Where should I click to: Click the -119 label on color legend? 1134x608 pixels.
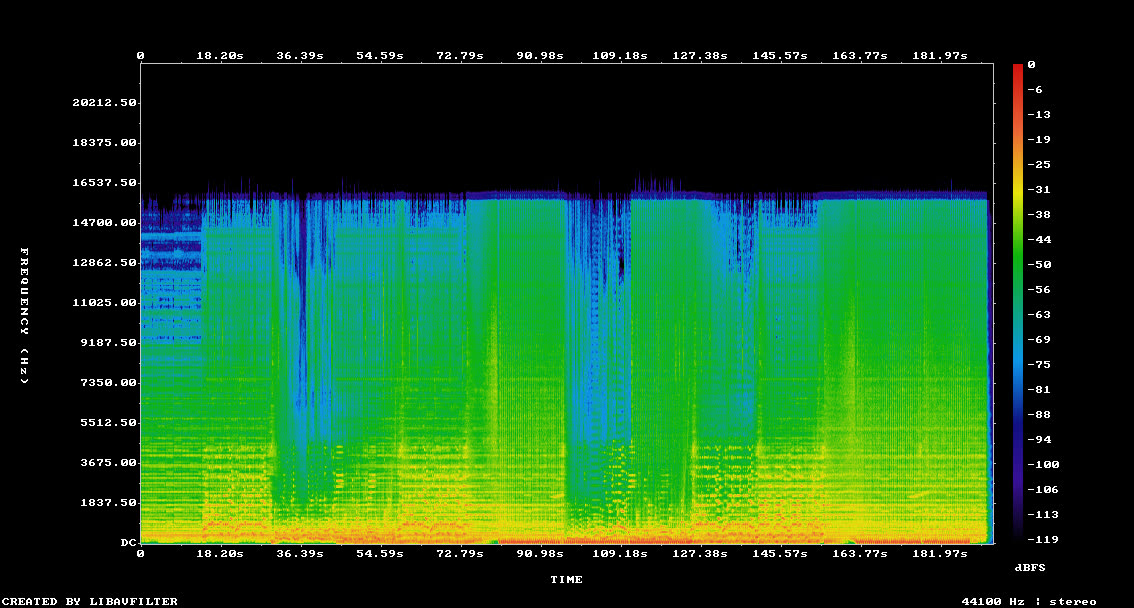point(1043,539)
